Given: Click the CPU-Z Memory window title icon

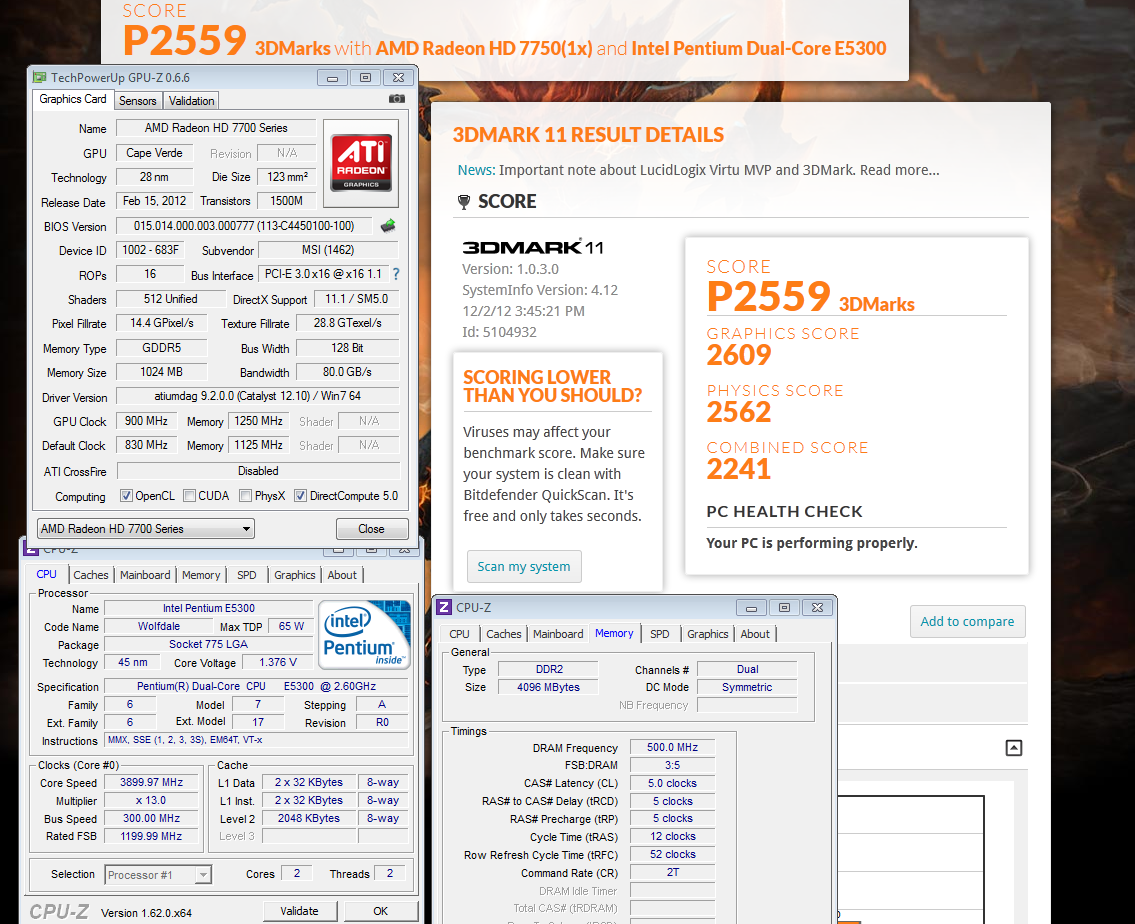Looking at the screenshot, I should (444, 608).
